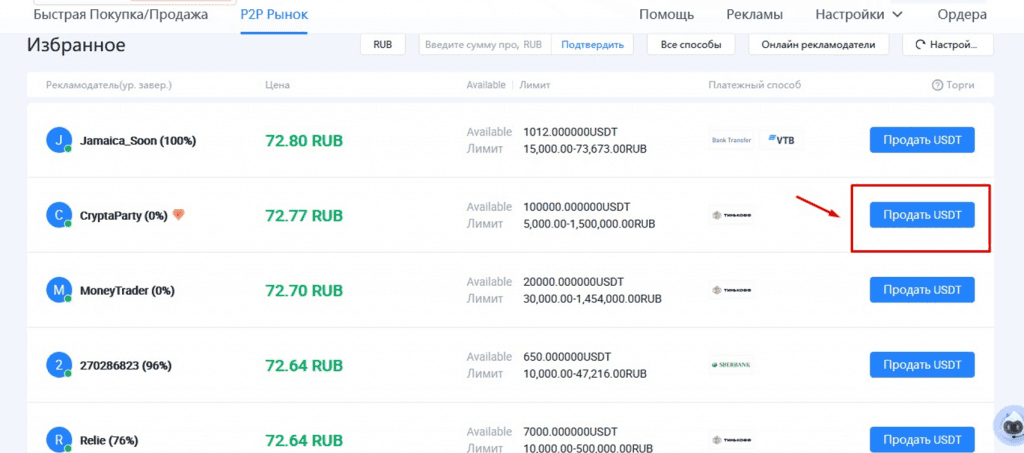Sell USDT to Jamaica_Soon
Viewport: 1024px width, 453px height.
[x=922, y=140]
